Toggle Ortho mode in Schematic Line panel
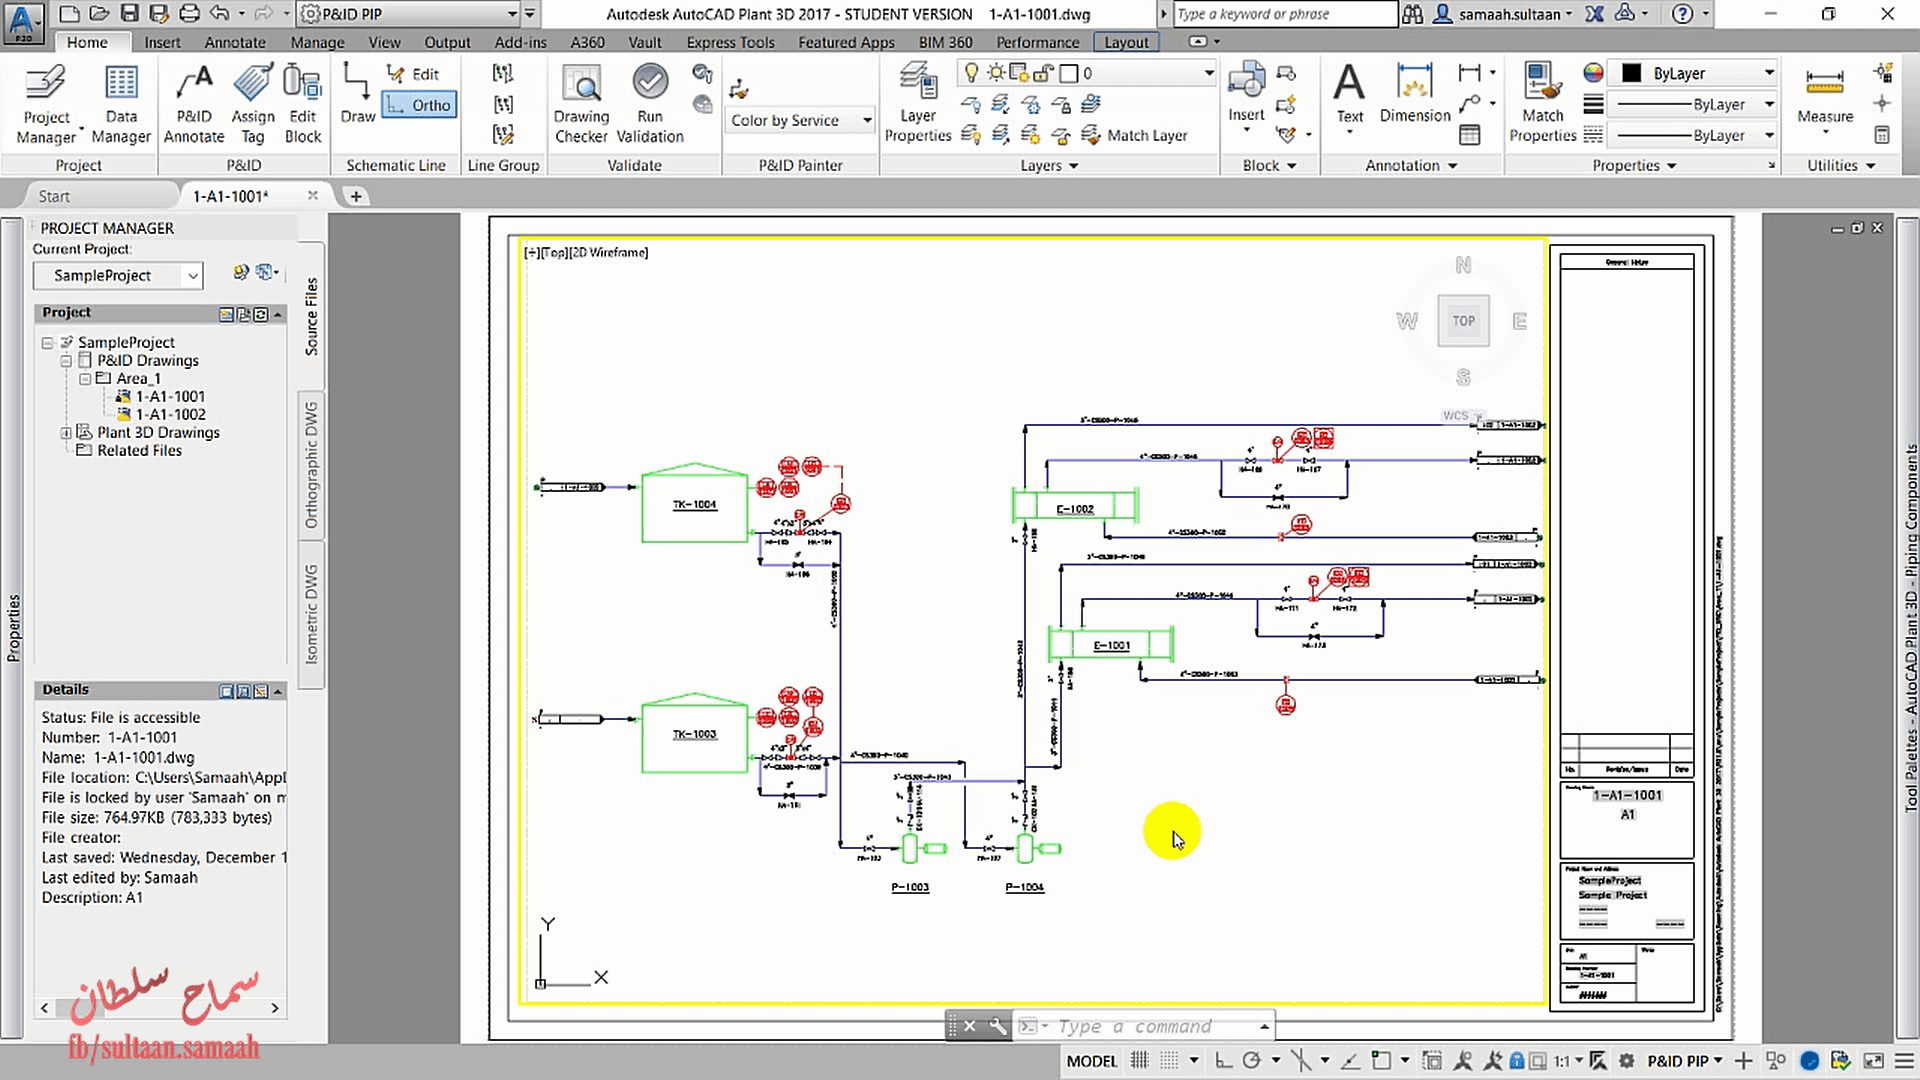Image resolution: width=1920 pixels, height=1080 pixels. click(x=419, y=105)
